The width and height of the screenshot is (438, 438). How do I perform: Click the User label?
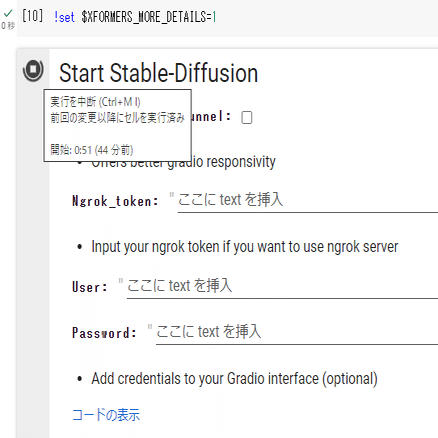(90, 287)
